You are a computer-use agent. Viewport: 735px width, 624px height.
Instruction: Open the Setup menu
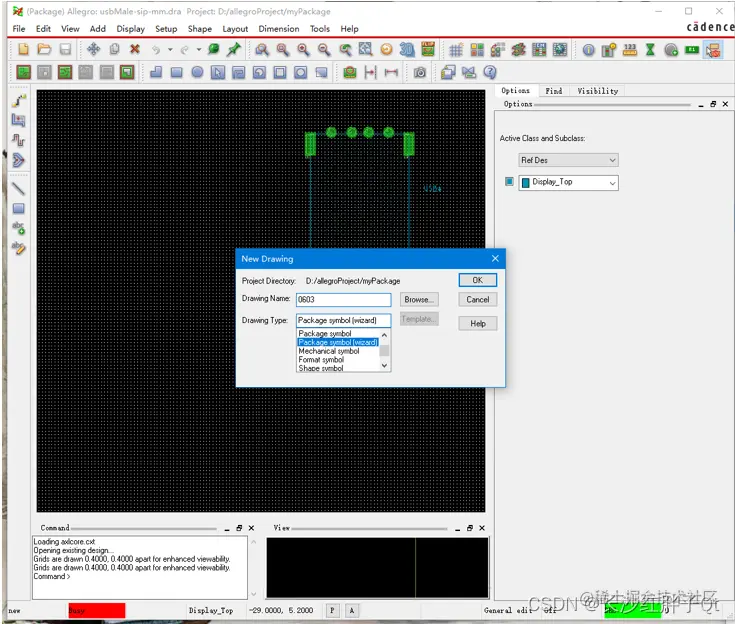pyautogui.click(x=166, y=29)
